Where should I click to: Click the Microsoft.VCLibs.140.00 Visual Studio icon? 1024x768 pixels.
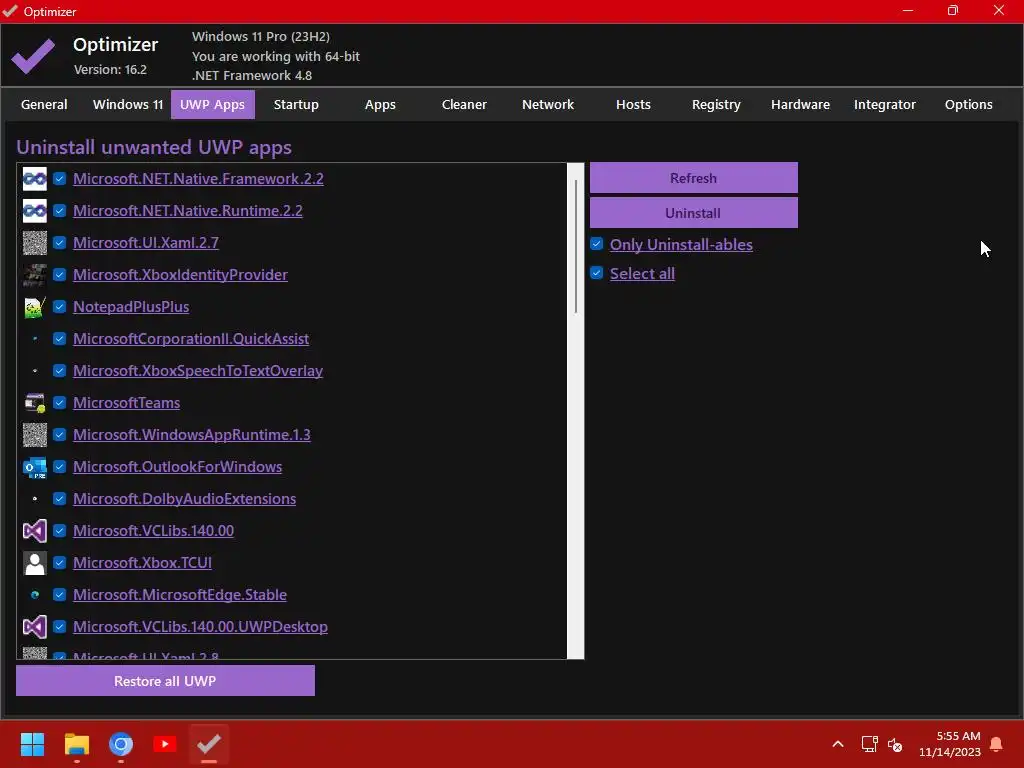[35, 531]
